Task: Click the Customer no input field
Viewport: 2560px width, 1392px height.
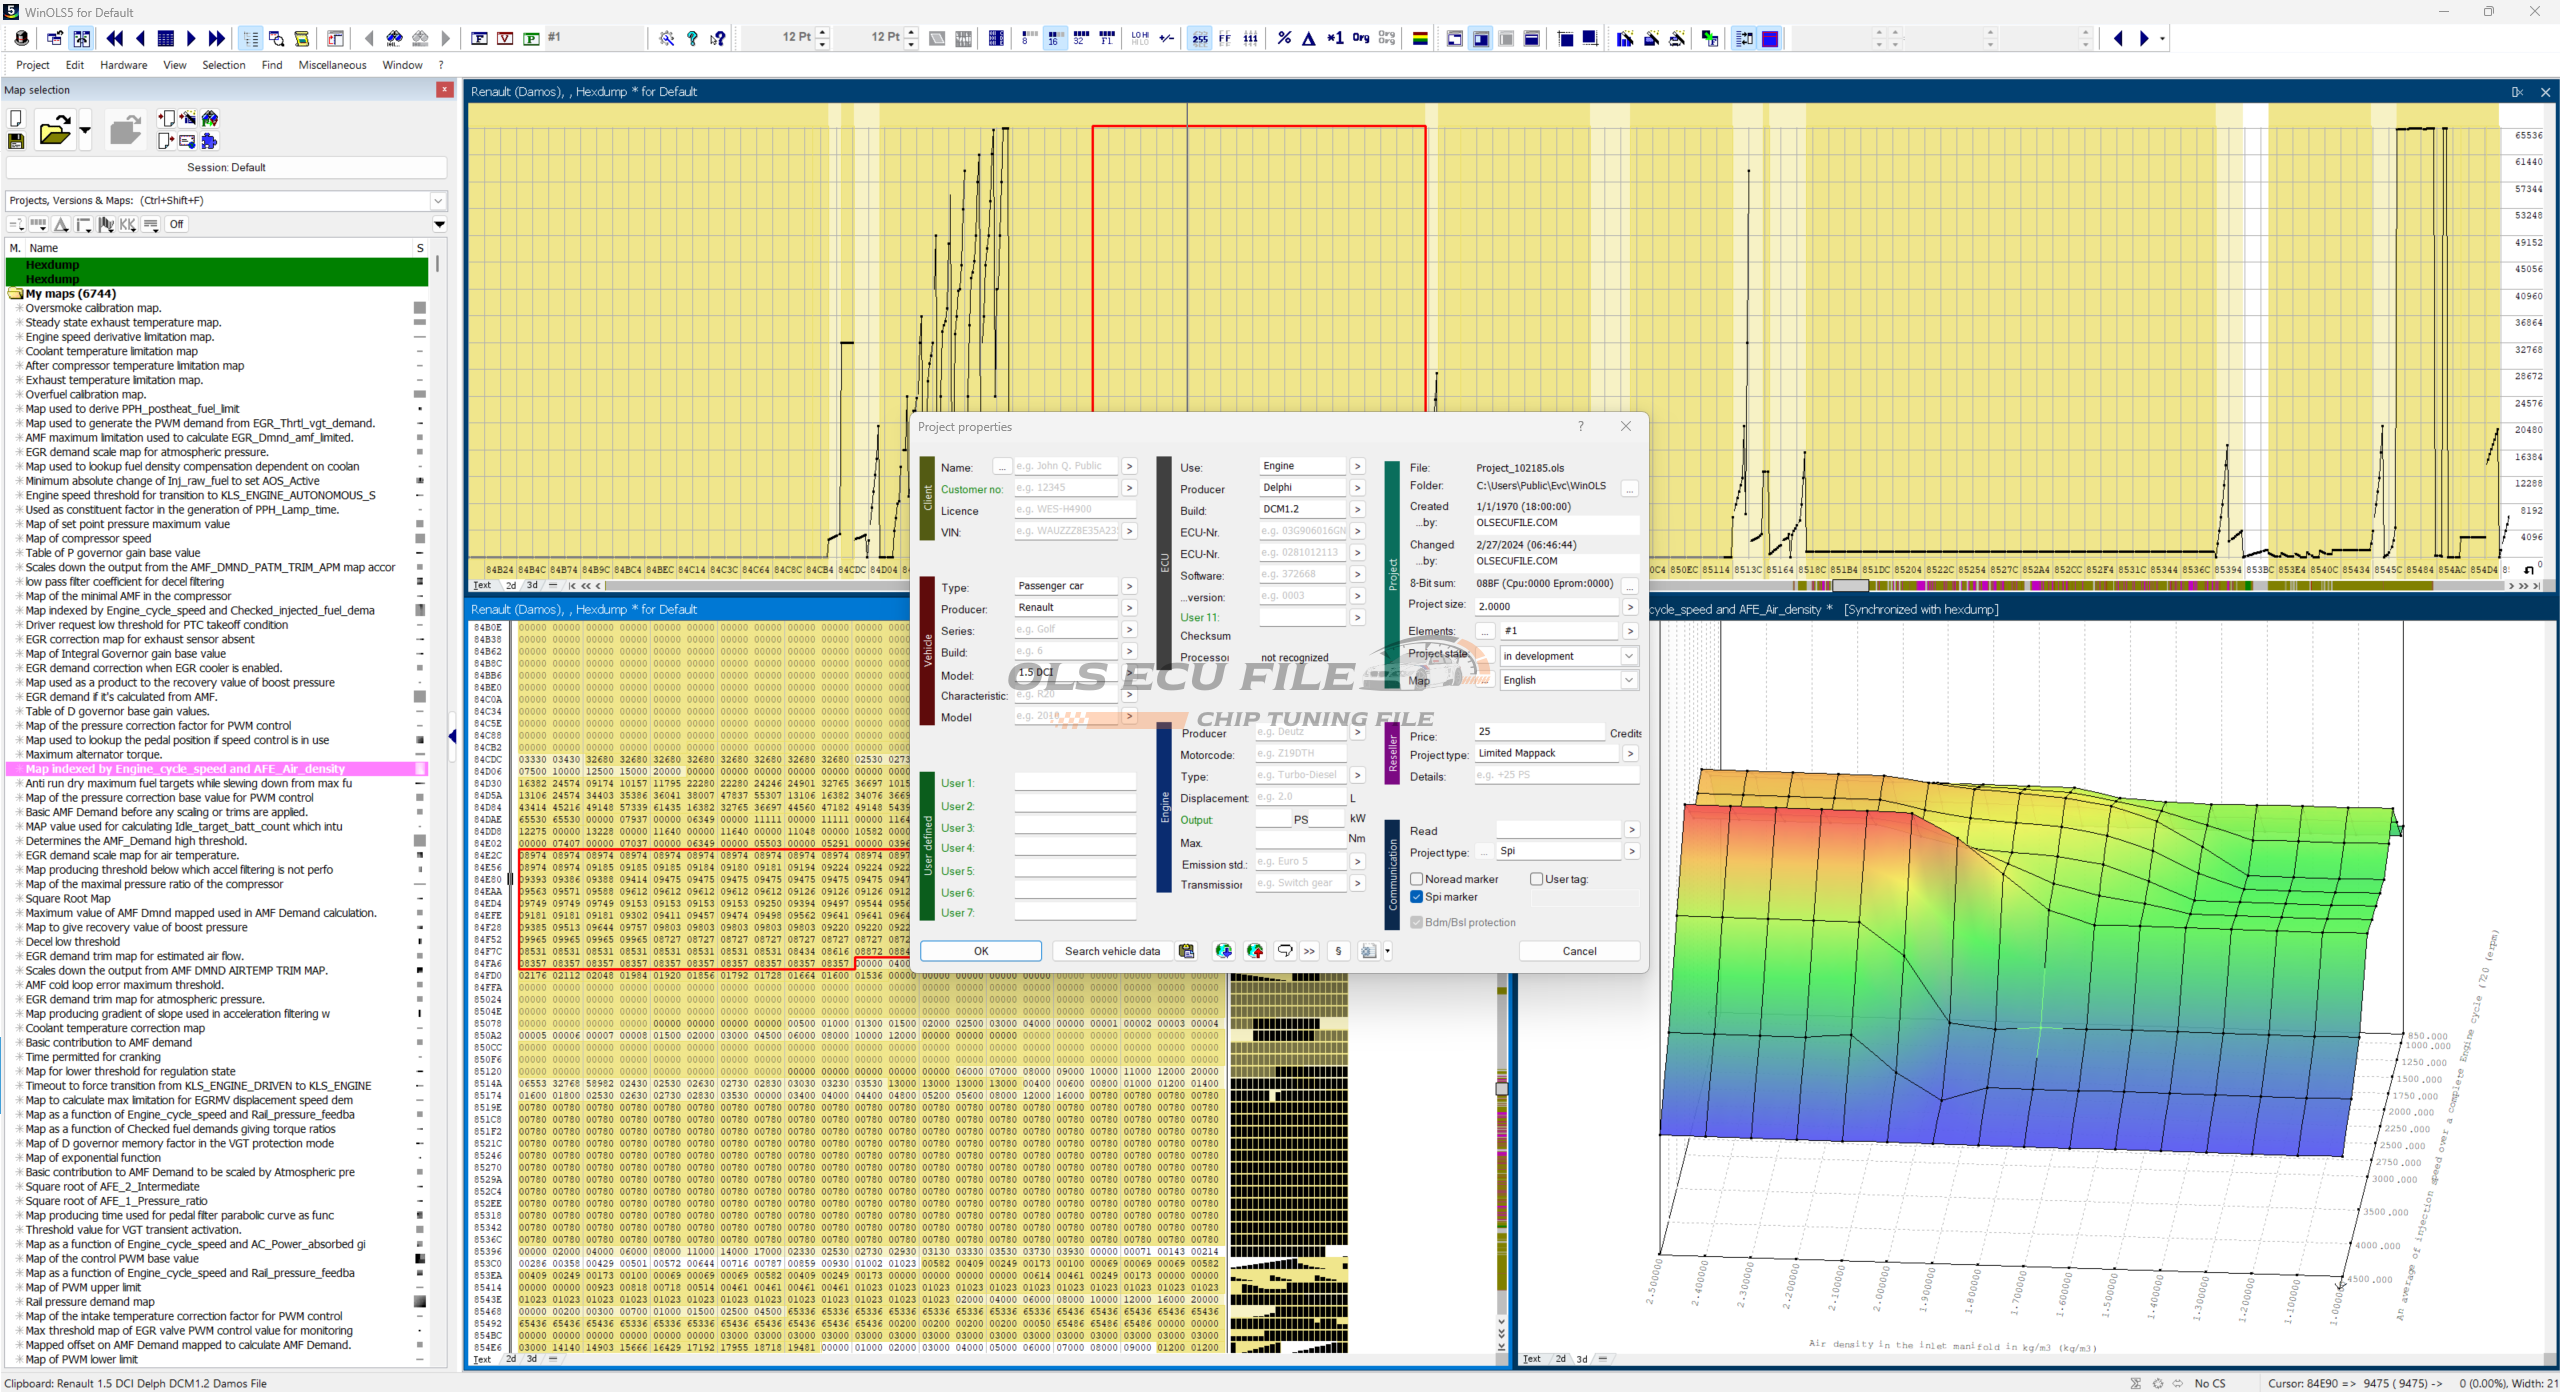Action: [x=1066, y=488]
